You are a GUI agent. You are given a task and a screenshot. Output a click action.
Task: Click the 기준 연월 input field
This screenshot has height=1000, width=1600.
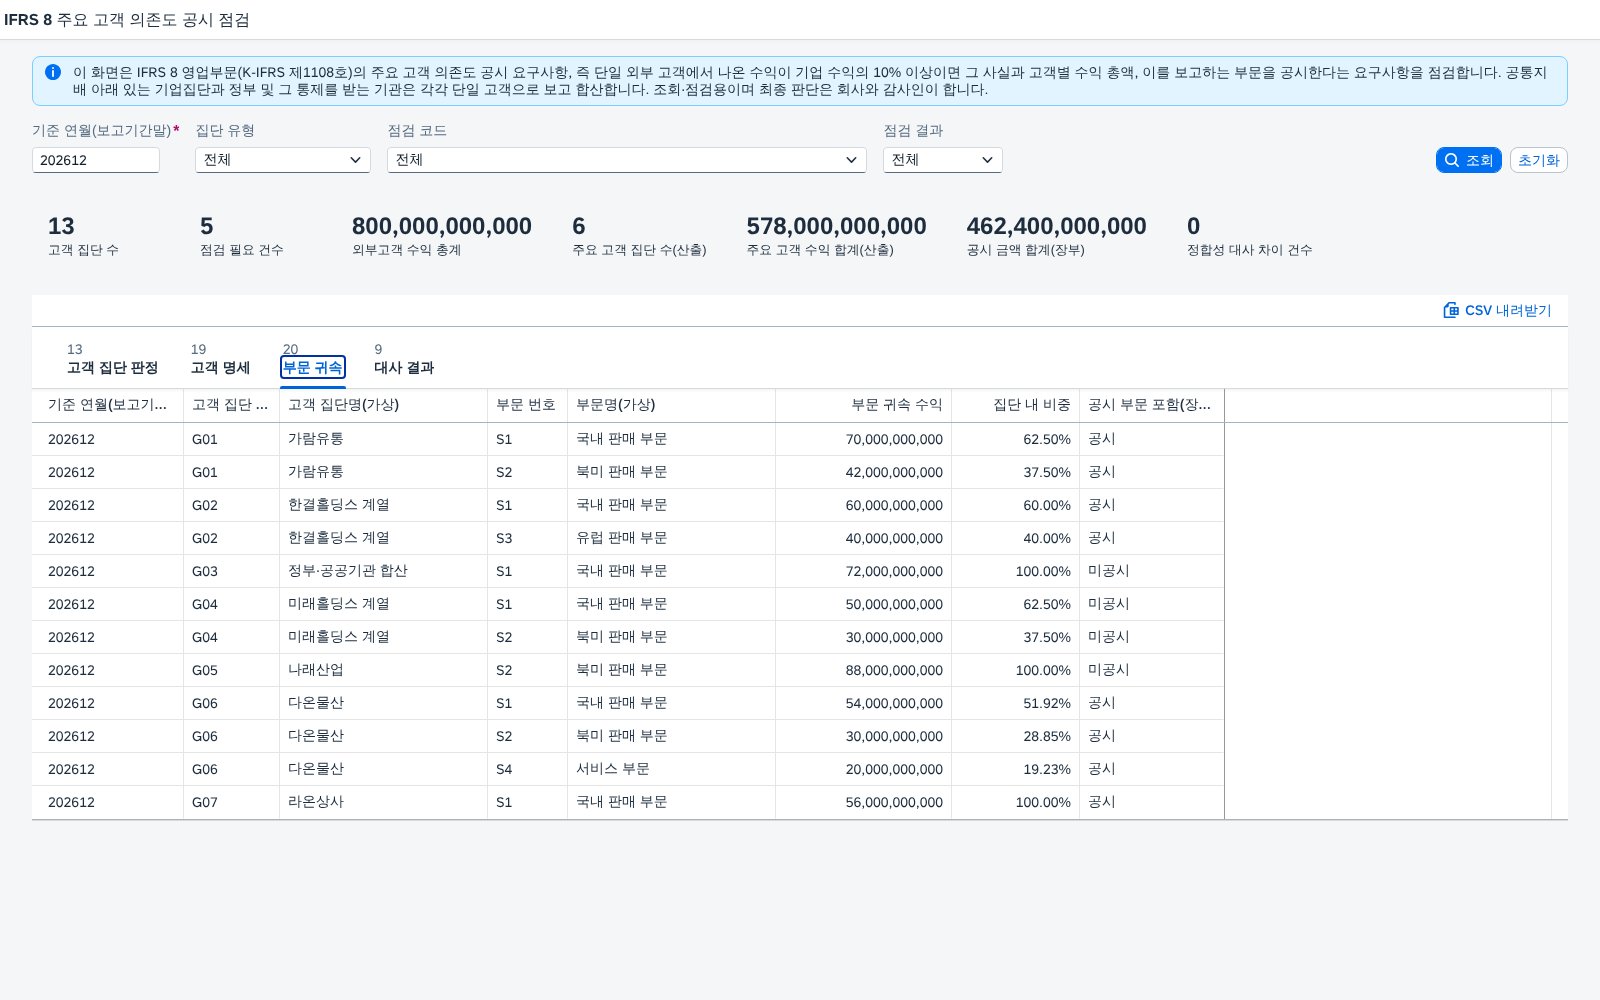(x=96, y=160)
